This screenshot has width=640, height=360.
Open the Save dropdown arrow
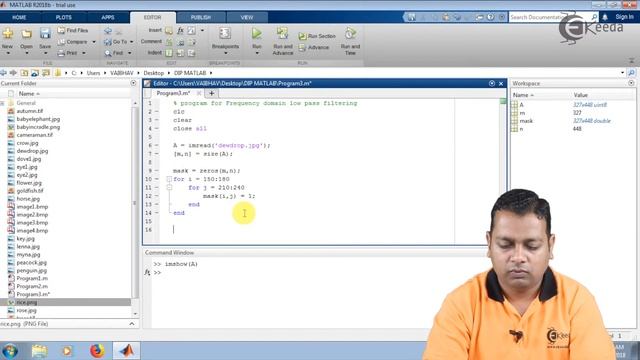[45, 53]
